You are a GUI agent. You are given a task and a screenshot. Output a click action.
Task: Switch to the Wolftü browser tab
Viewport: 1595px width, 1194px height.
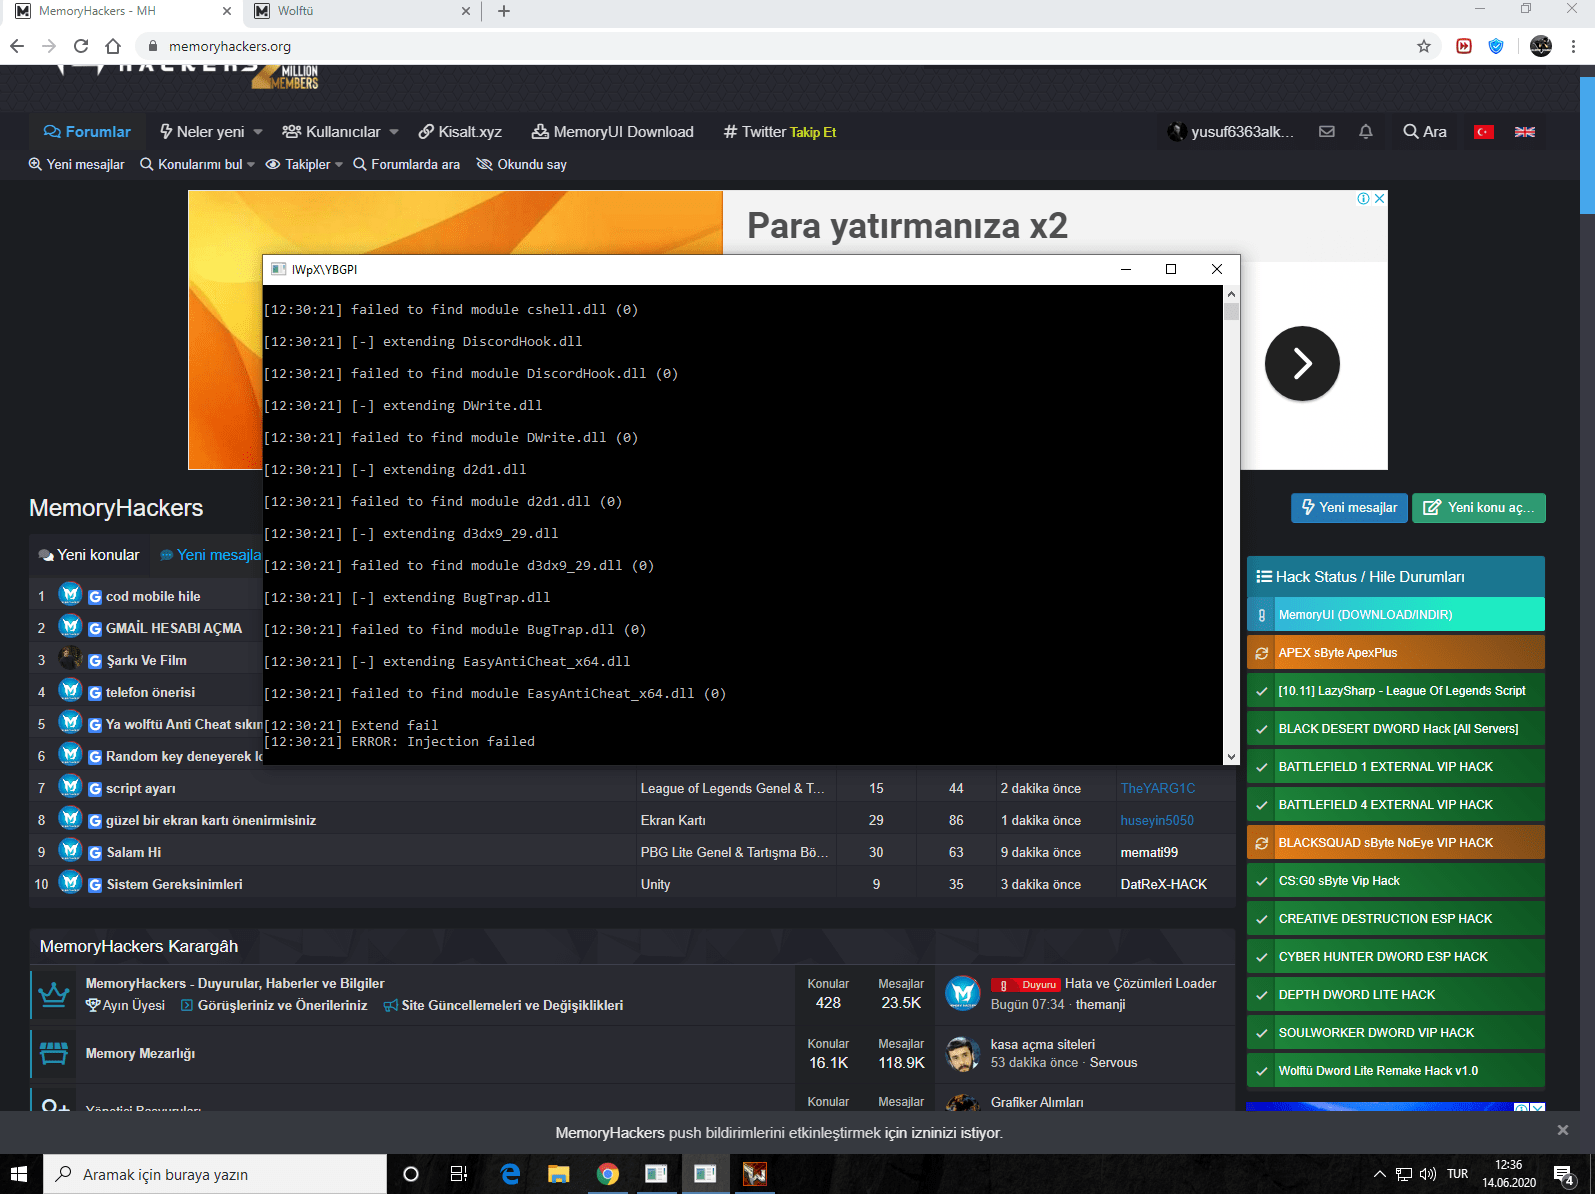(x=358, y=11)
